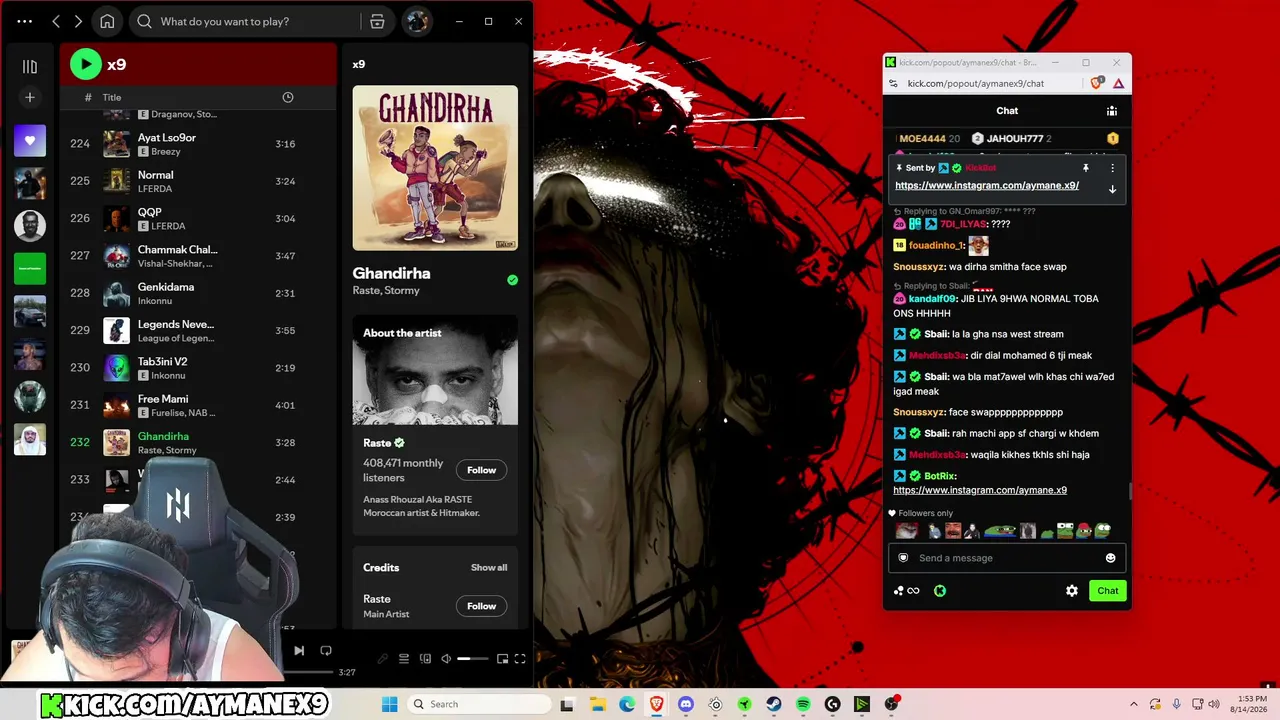Open BotRix instagram link in chat
Viewport: 1280px width, 720px height.
pos(980,490)
